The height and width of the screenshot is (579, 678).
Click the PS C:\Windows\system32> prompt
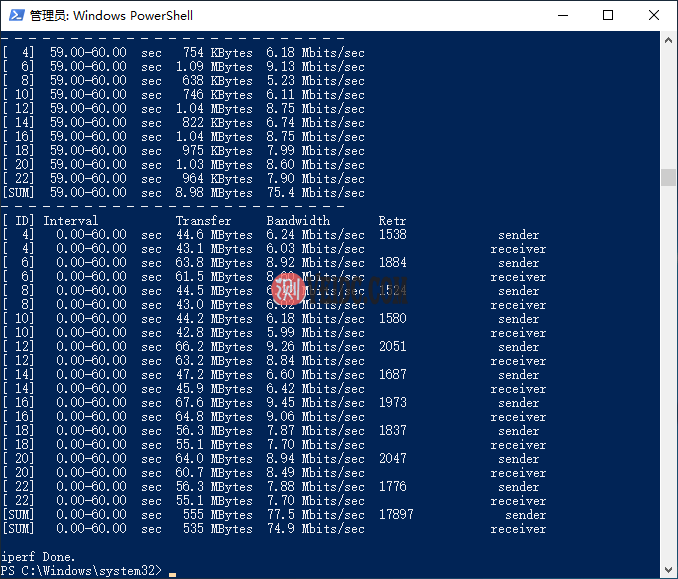81,570
